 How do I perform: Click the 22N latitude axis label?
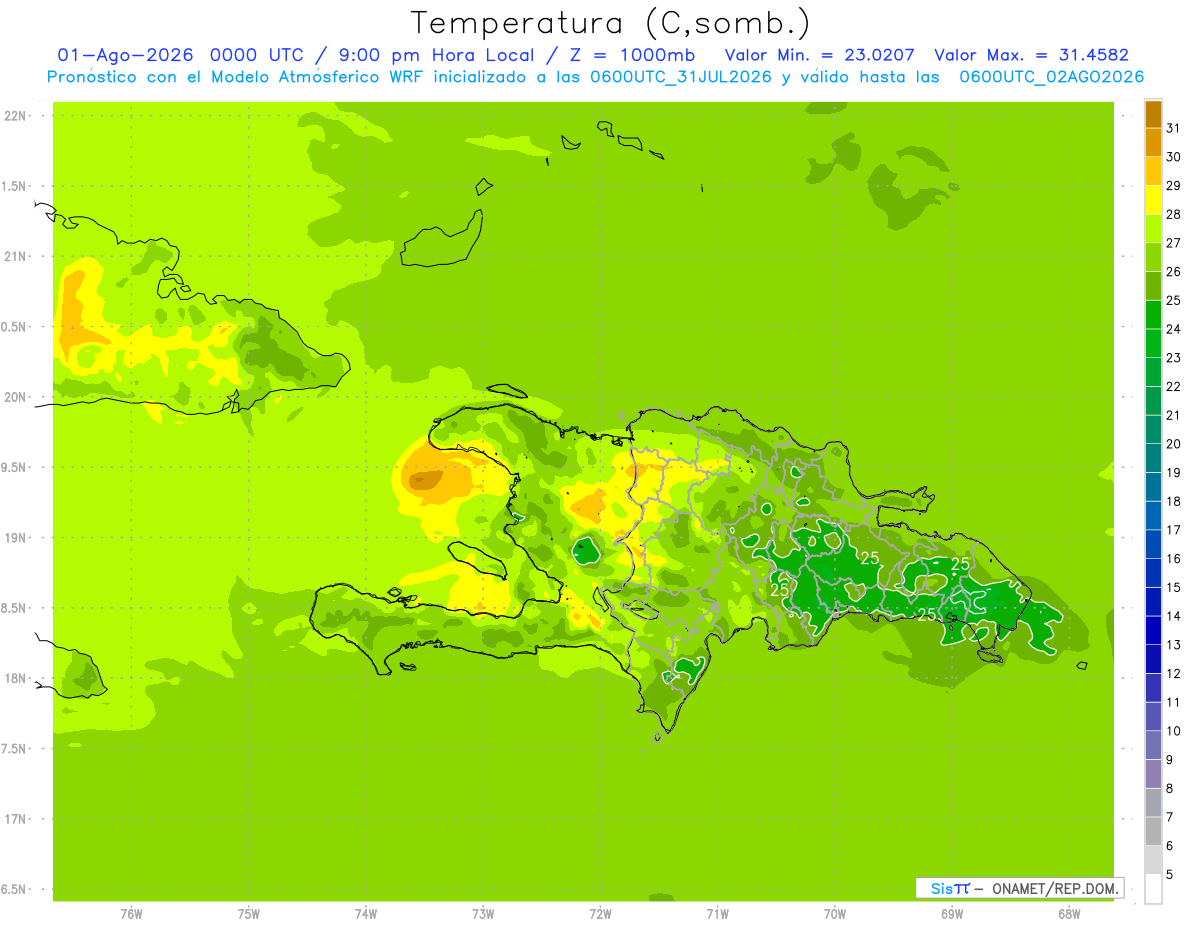click(15, 116)
